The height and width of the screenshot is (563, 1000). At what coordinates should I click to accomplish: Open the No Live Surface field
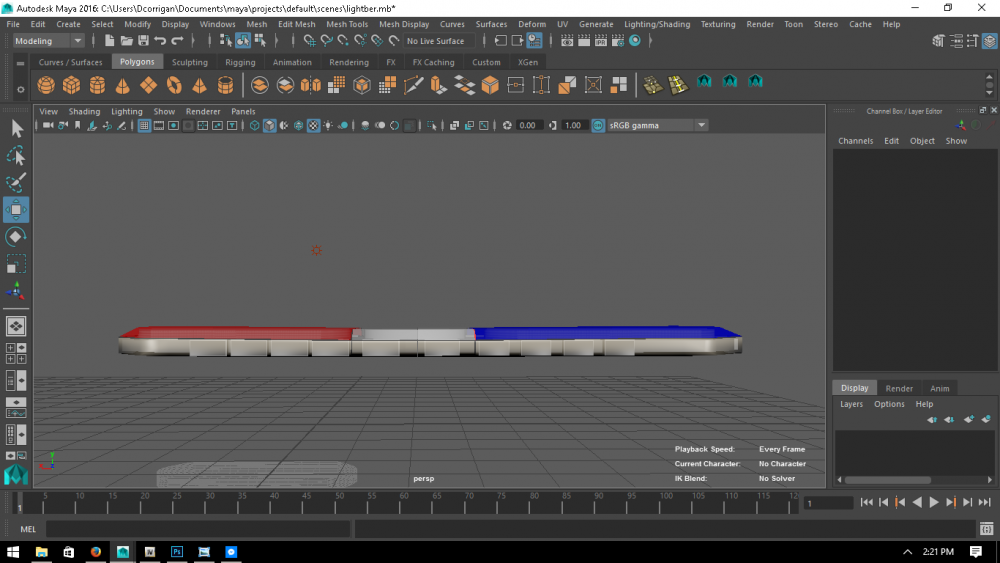(x=440, y=41)
